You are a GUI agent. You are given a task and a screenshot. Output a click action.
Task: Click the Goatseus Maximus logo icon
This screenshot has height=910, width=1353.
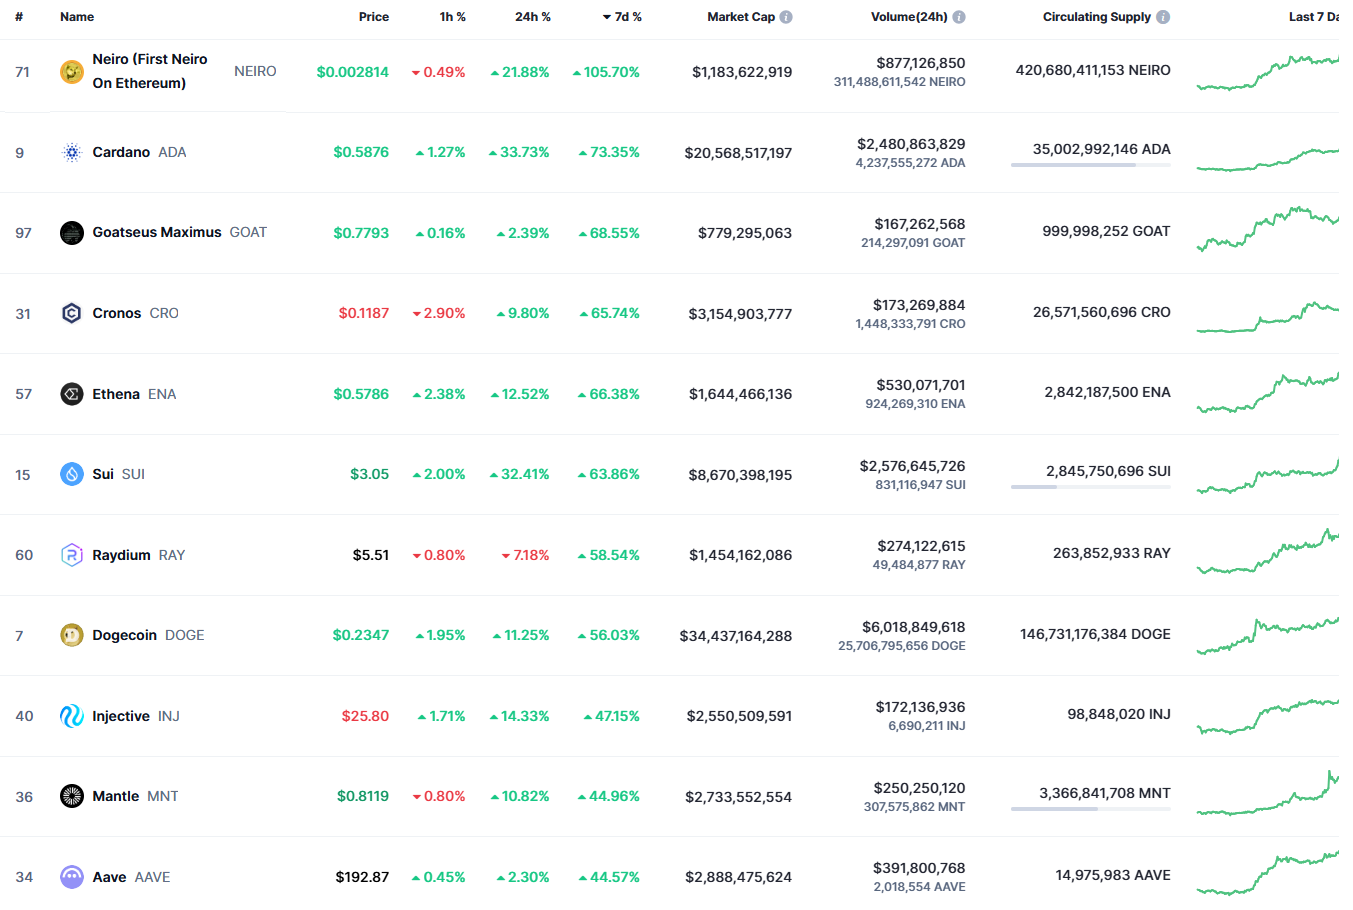pyautogui.click(x=72, y=233)
